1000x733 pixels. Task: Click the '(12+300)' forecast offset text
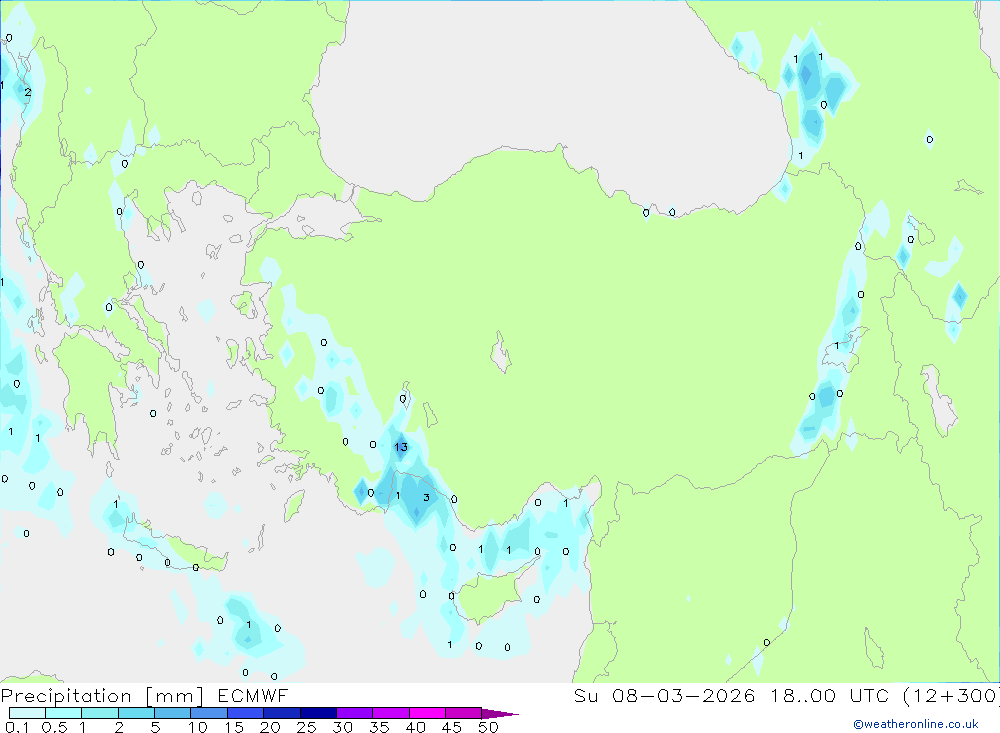951,696
